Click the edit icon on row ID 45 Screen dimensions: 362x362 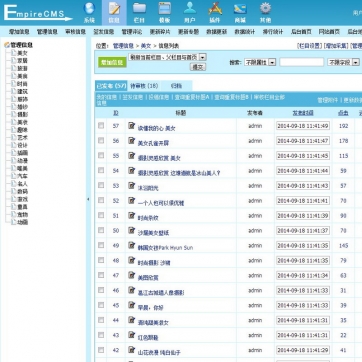click(x=132, y=305)
